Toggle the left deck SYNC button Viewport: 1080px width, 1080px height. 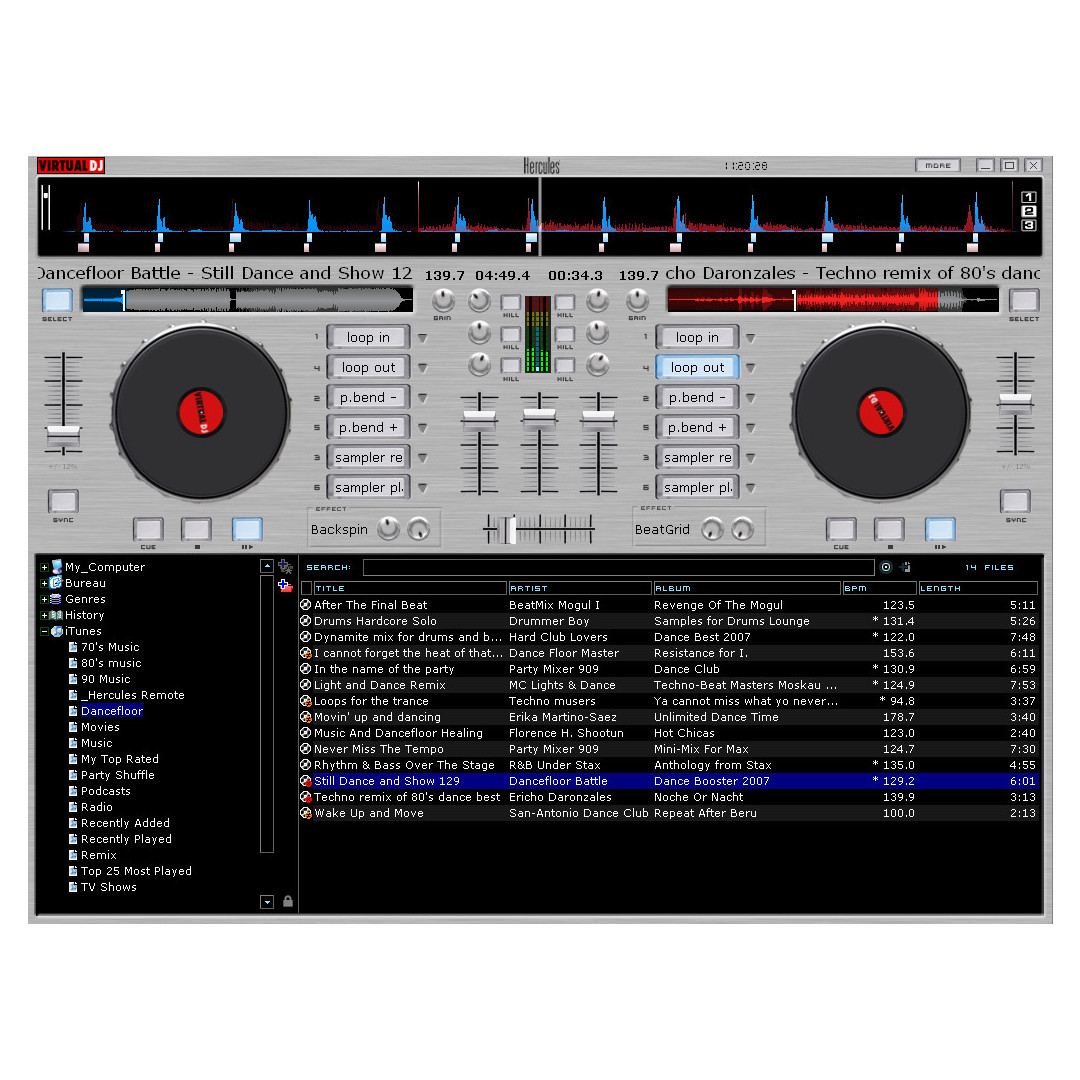pos(63,501)
